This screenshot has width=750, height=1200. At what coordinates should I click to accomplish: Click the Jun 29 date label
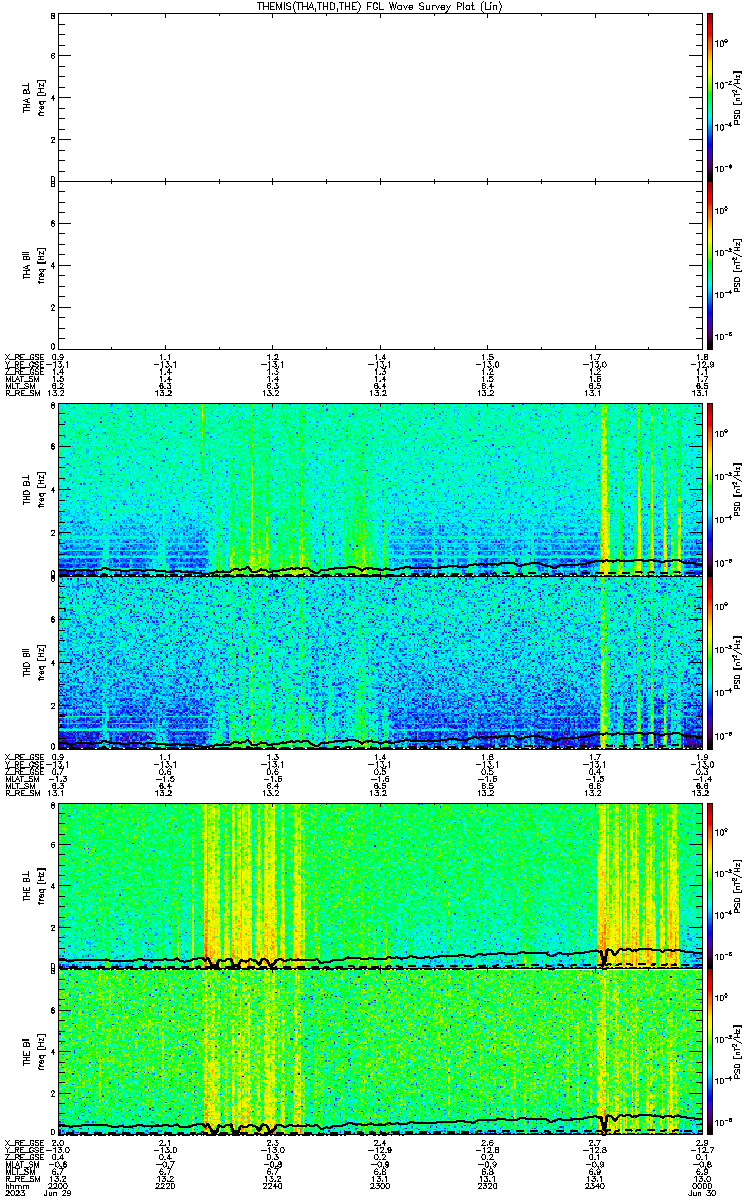tap(64, 1193)
